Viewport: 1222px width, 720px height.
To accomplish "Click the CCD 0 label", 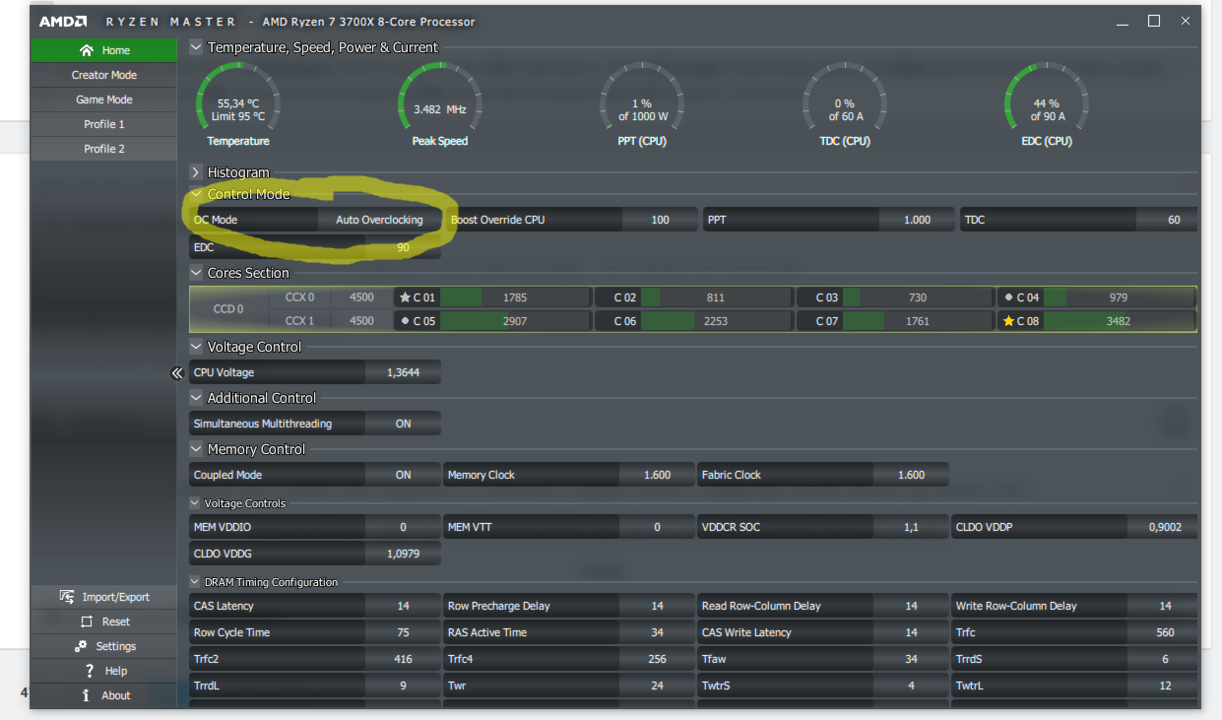I will pyautogui.click(x=228, y=309).
